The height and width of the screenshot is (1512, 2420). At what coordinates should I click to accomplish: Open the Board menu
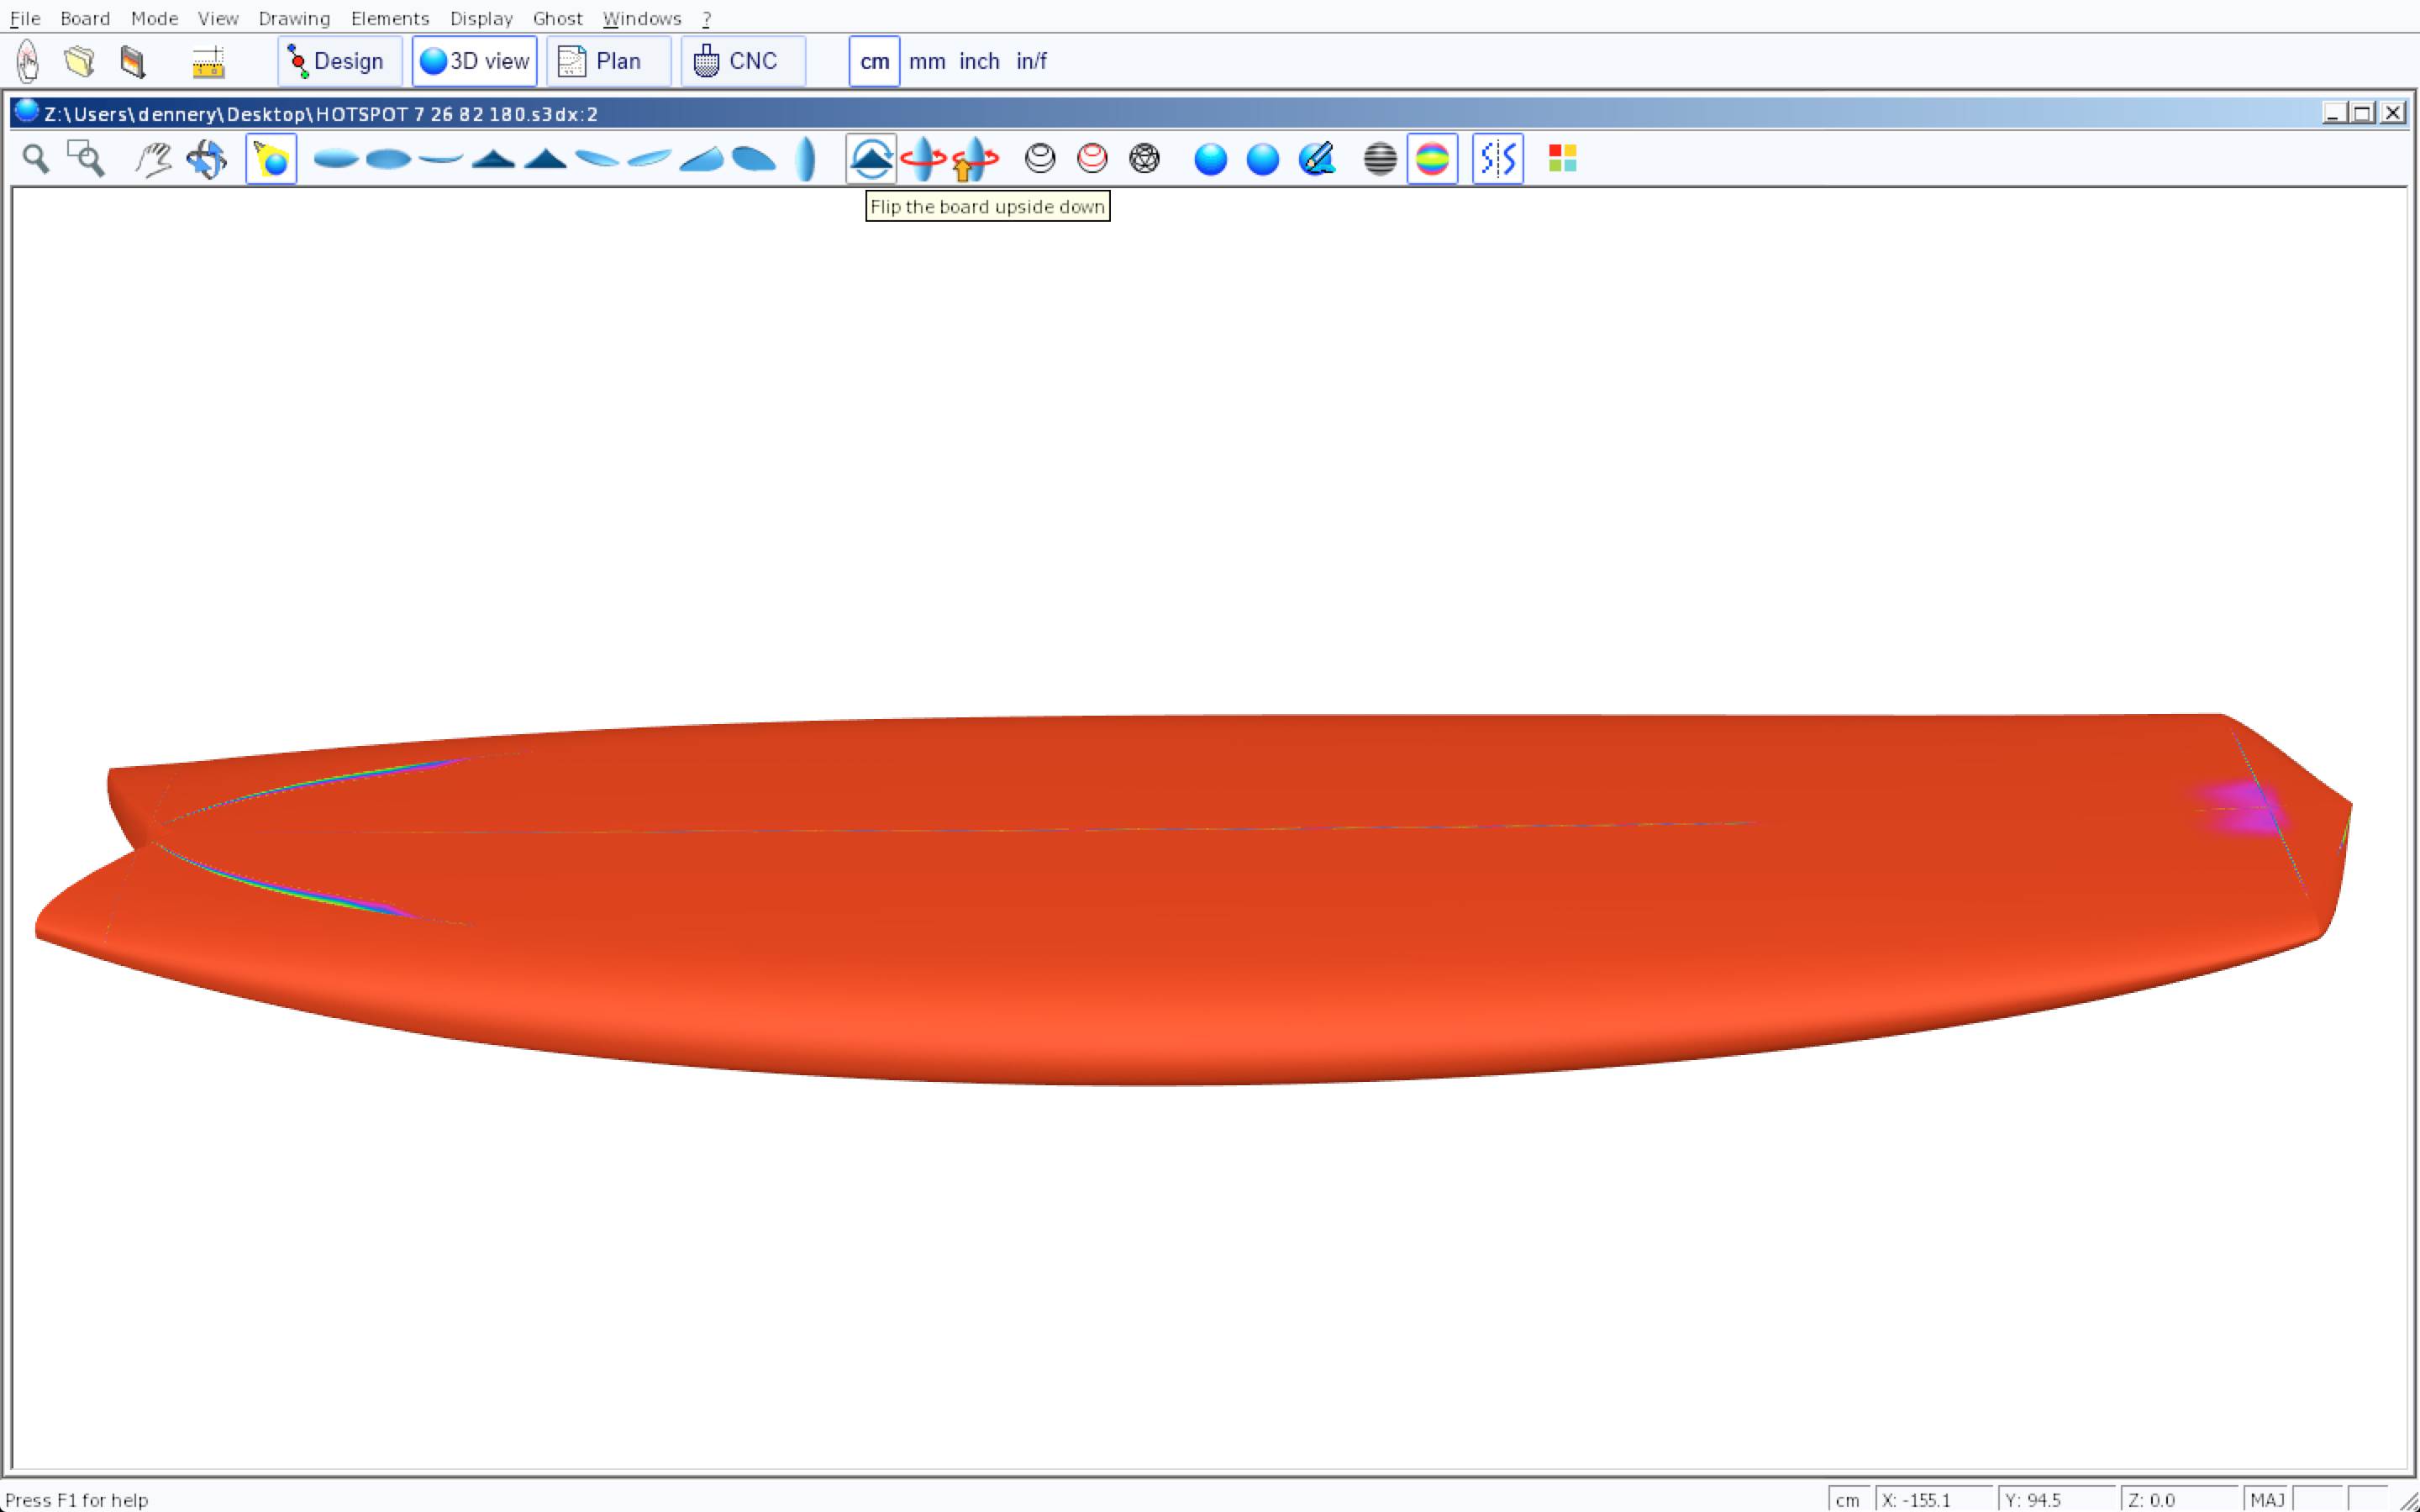[x=85, y=18]
